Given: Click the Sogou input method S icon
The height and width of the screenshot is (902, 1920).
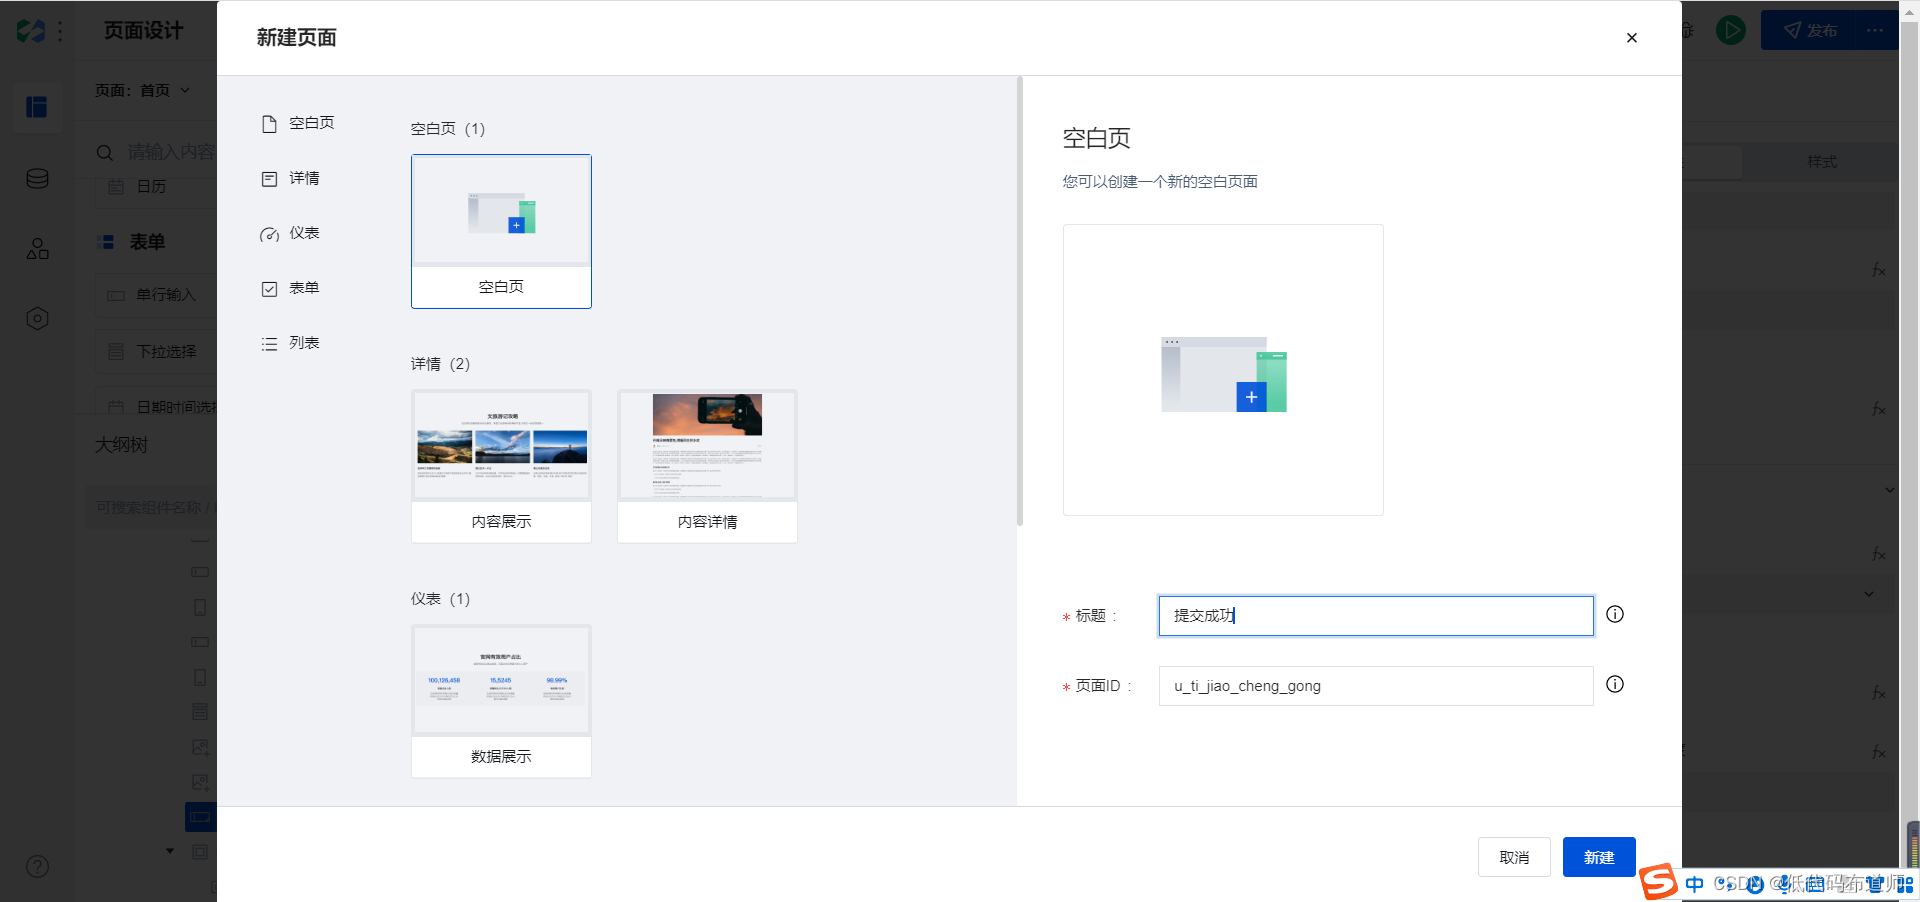Looking at the screenshot, I should (x=1659, y=882).
